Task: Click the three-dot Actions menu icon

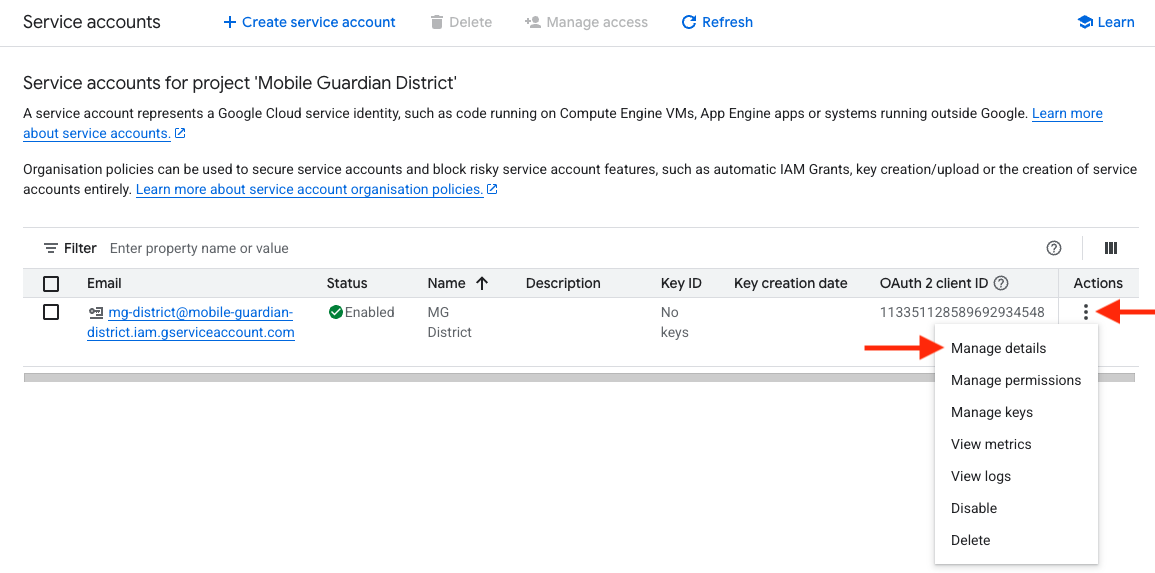Action: pyautogui.click(x=1085, y=313)
